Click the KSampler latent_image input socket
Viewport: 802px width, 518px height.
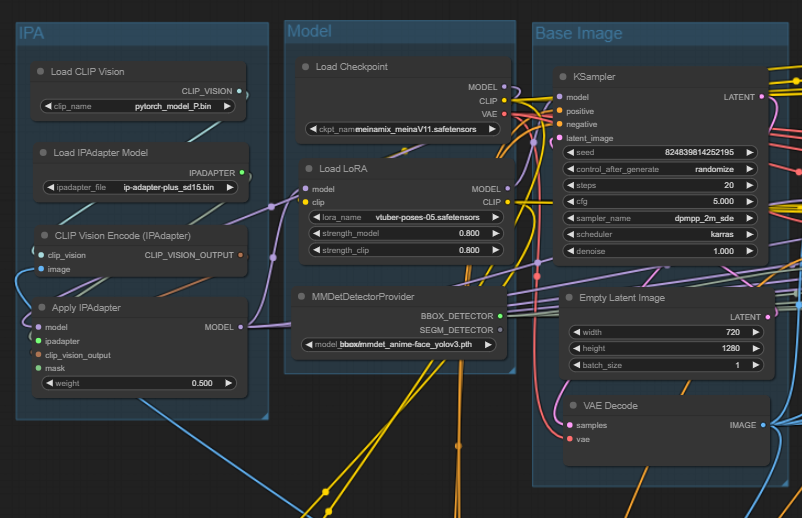point(560,138)
